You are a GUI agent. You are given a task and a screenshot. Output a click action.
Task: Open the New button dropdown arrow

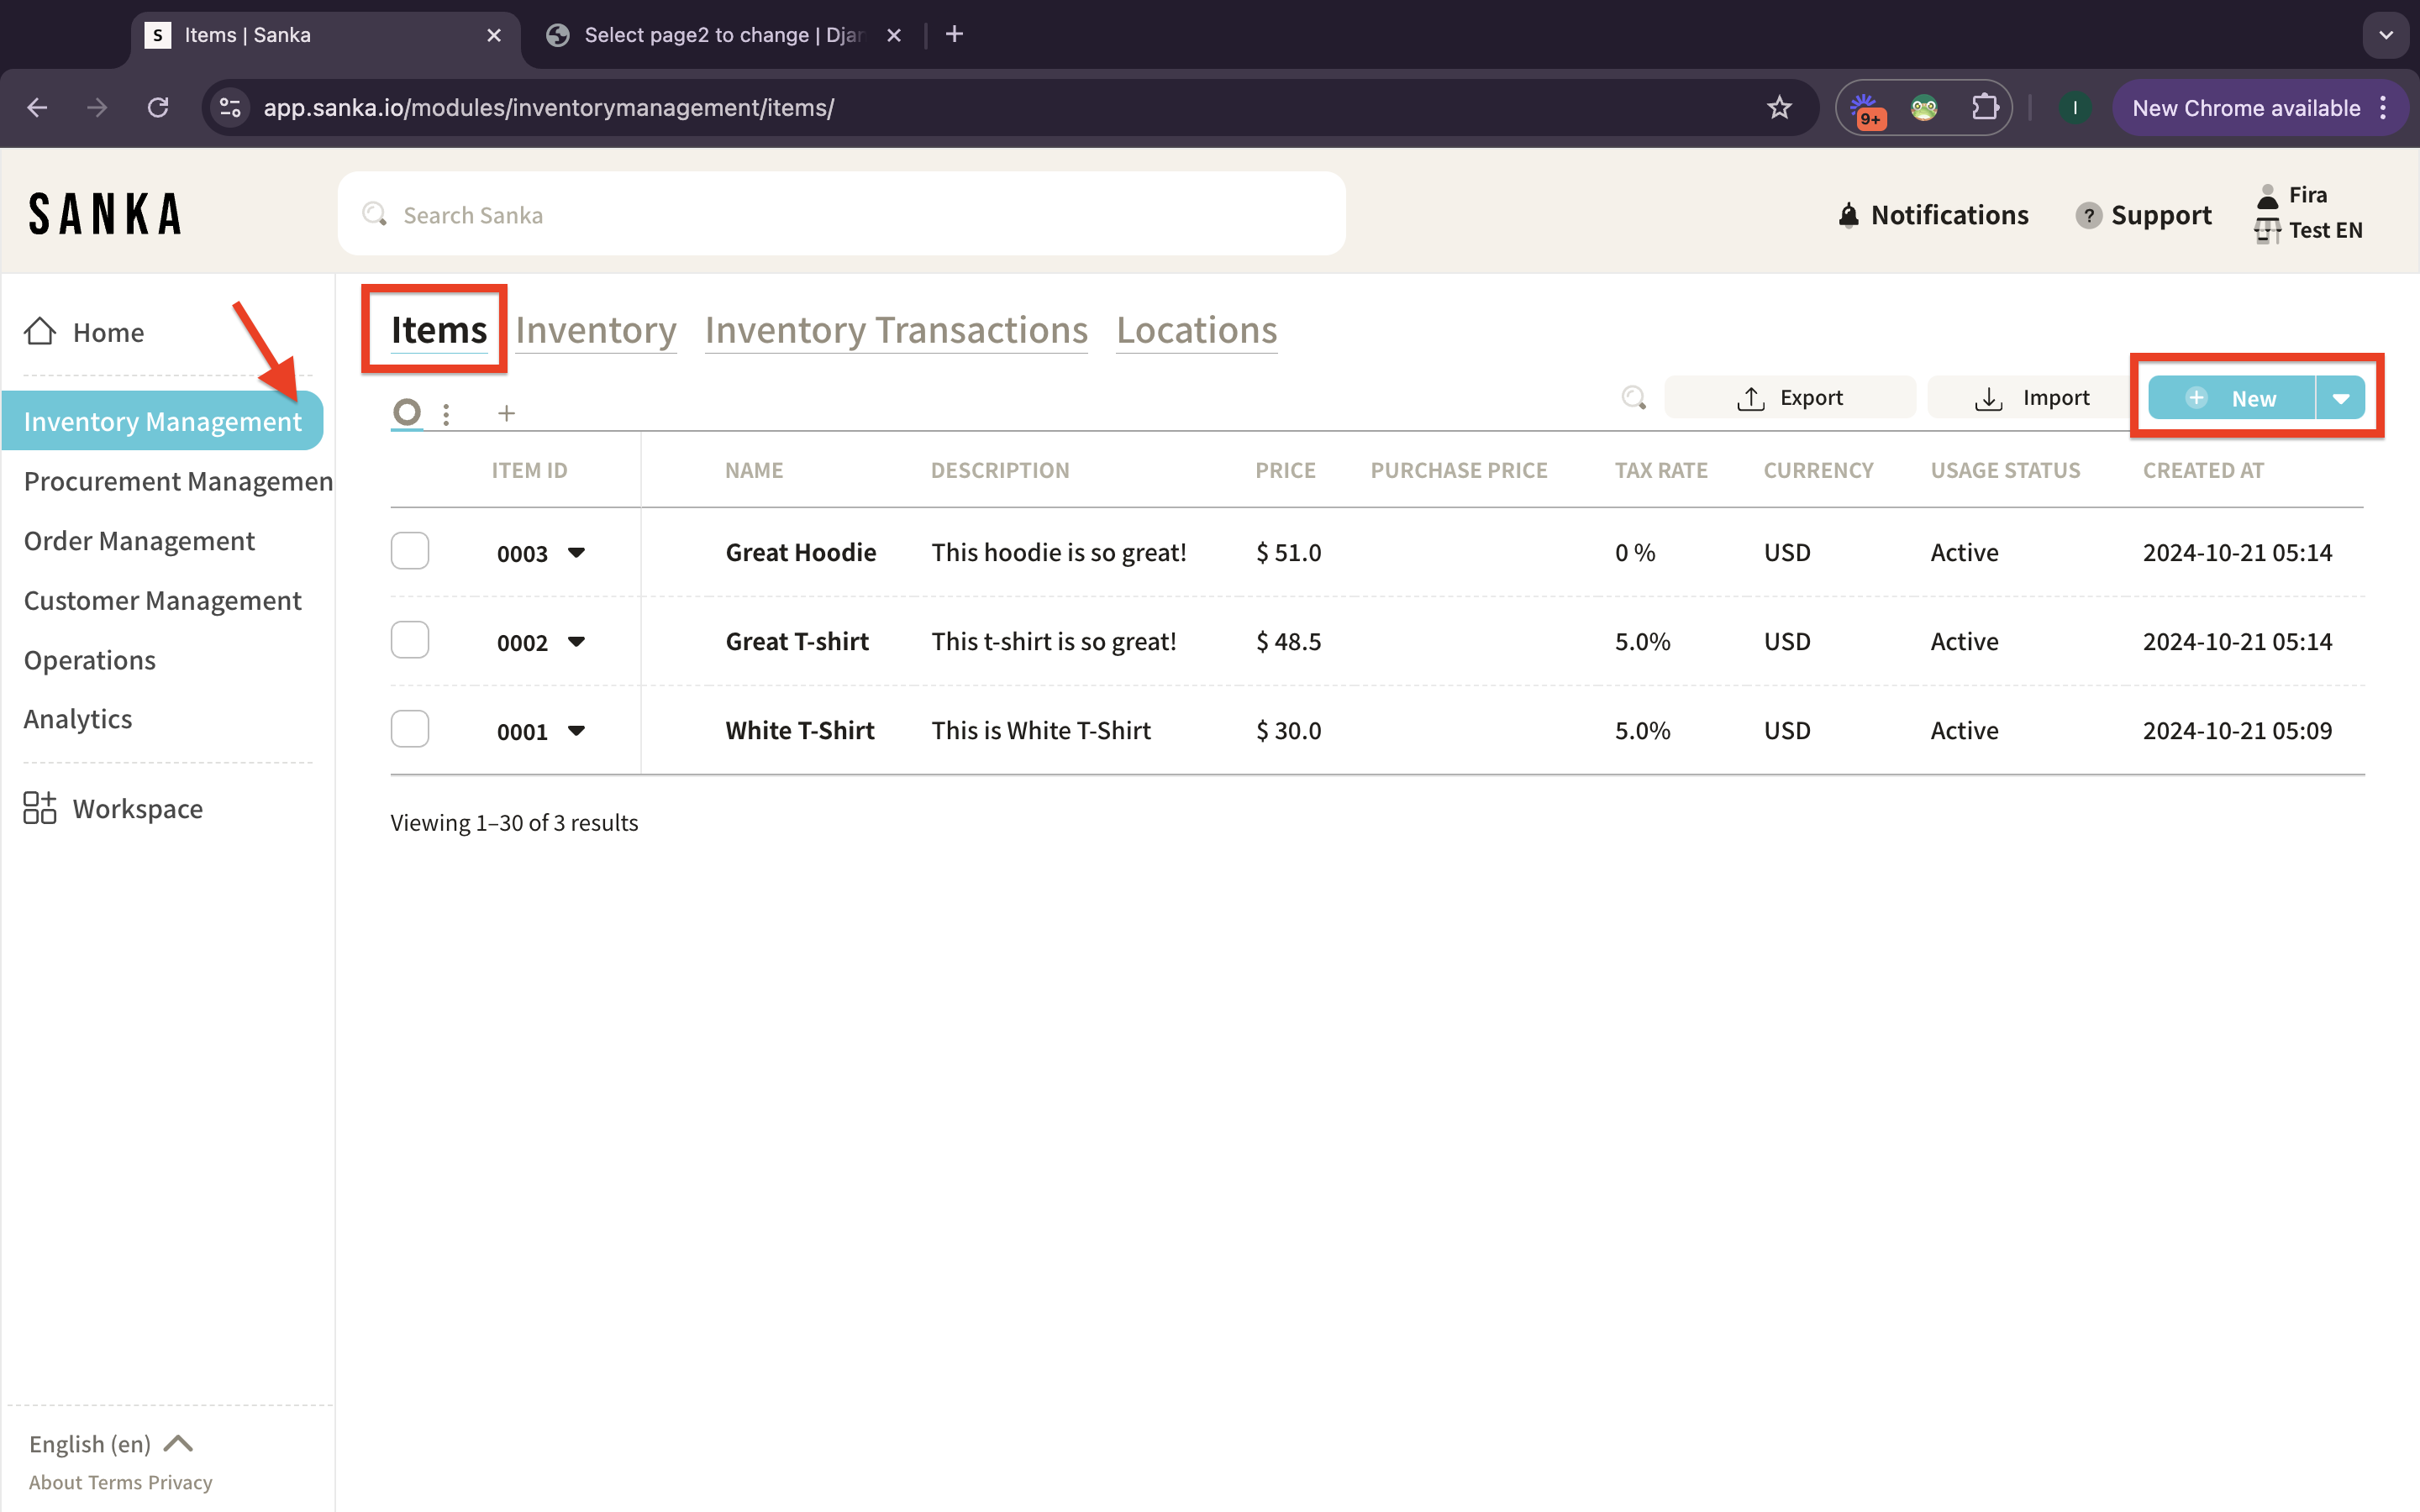(x=2340, y=398)
